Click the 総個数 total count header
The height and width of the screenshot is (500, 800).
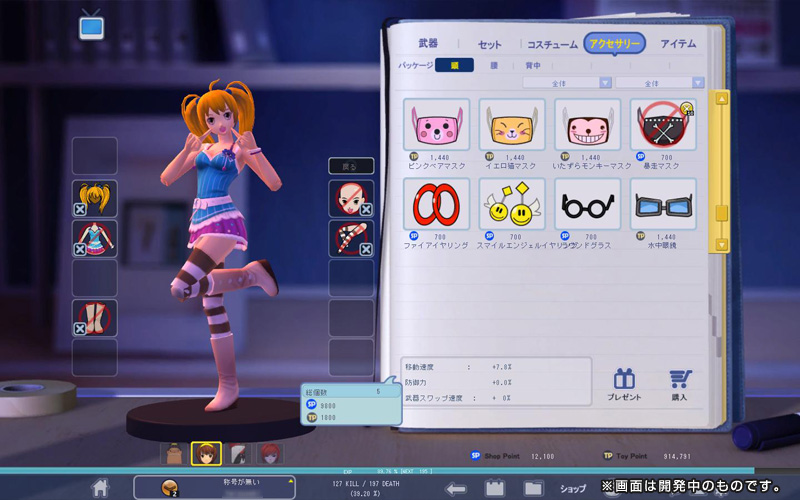(x=351, y=392)
